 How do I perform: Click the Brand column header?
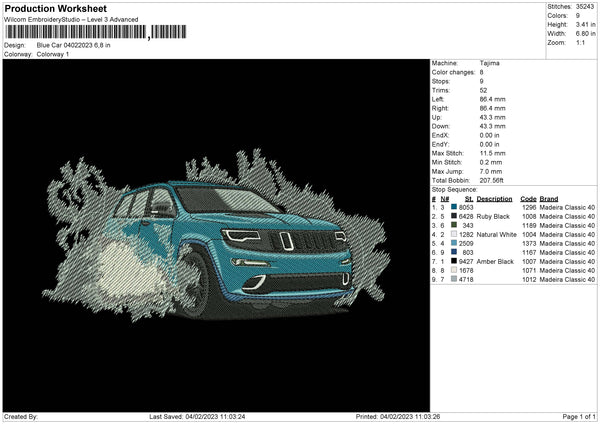coord(549,198)
